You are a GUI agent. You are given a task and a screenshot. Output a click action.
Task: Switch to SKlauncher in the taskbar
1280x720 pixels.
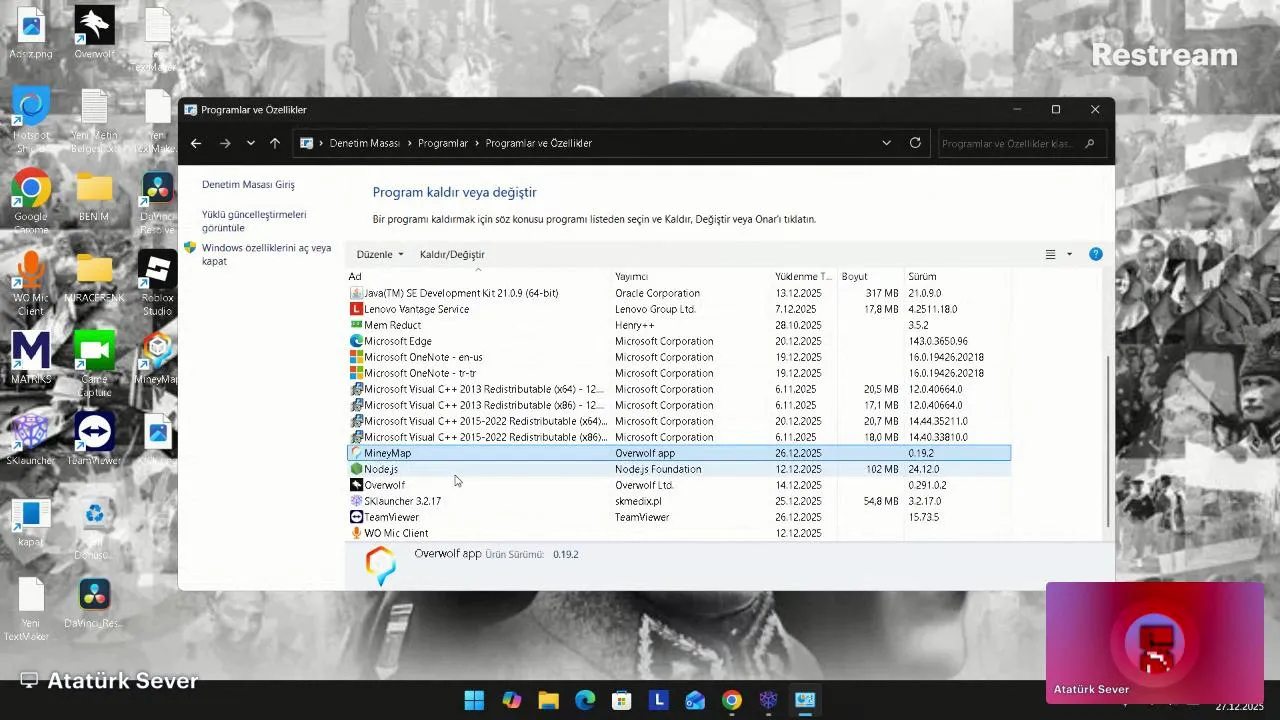point(768,700)
